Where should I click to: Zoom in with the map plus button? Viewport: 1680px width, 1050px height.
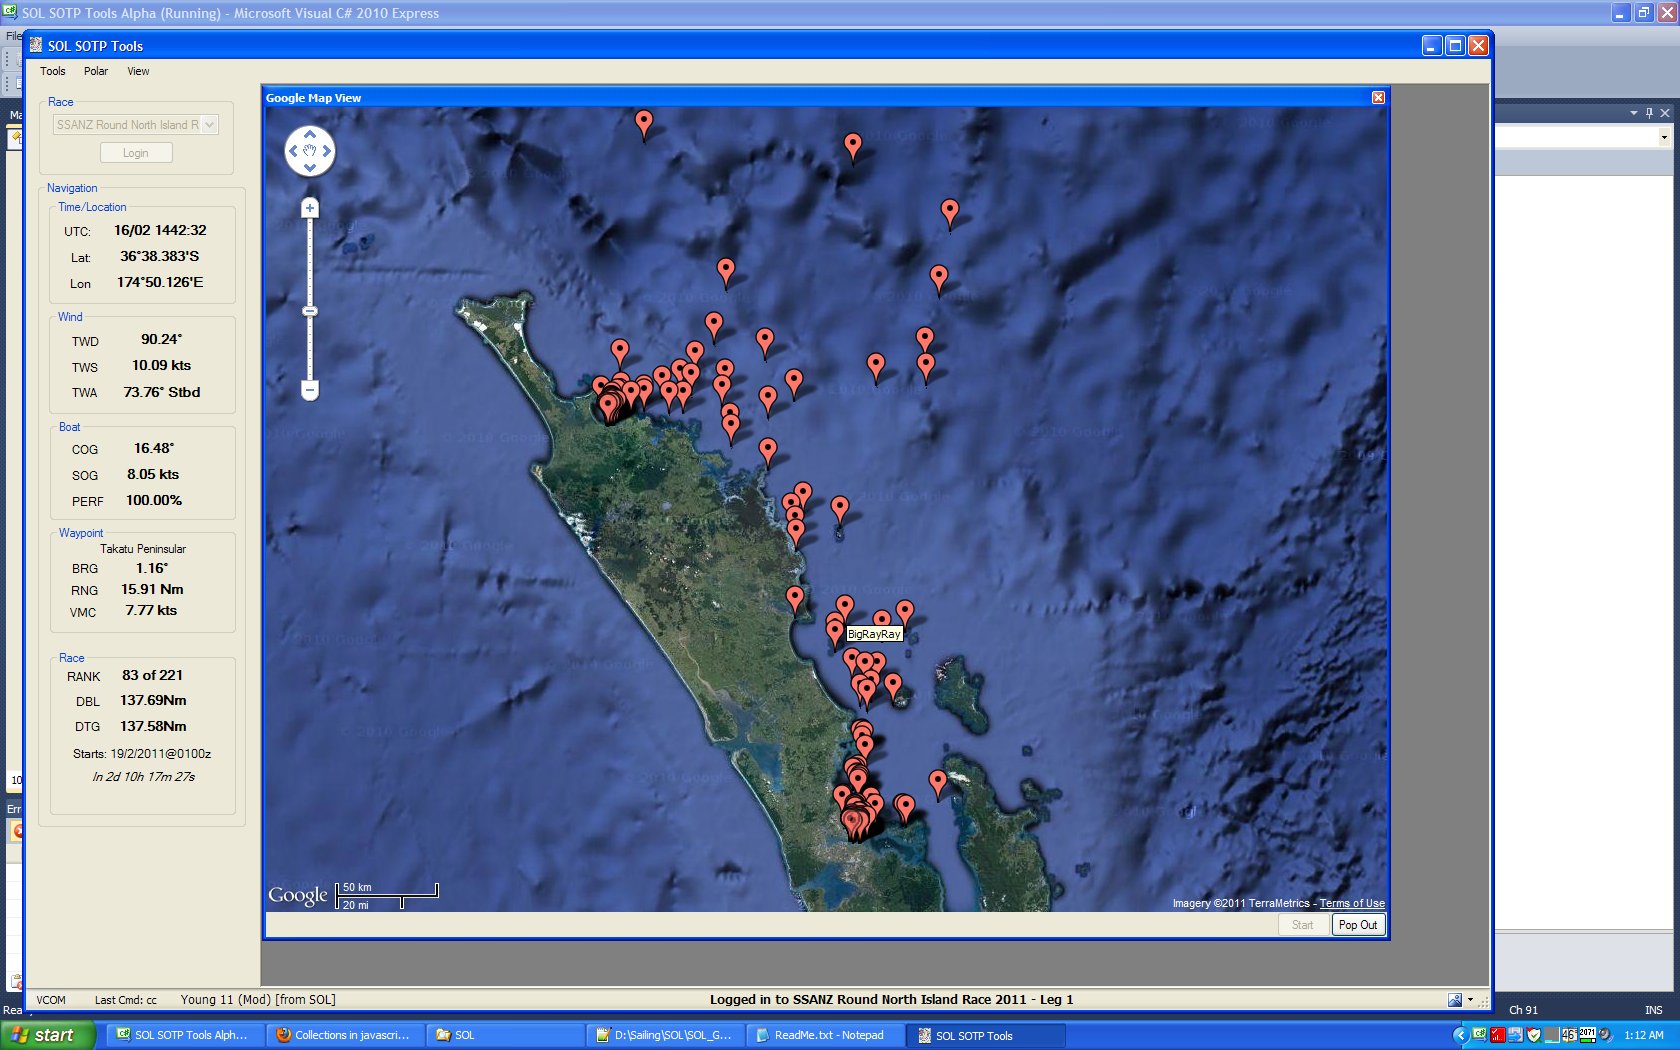point(310,208)
